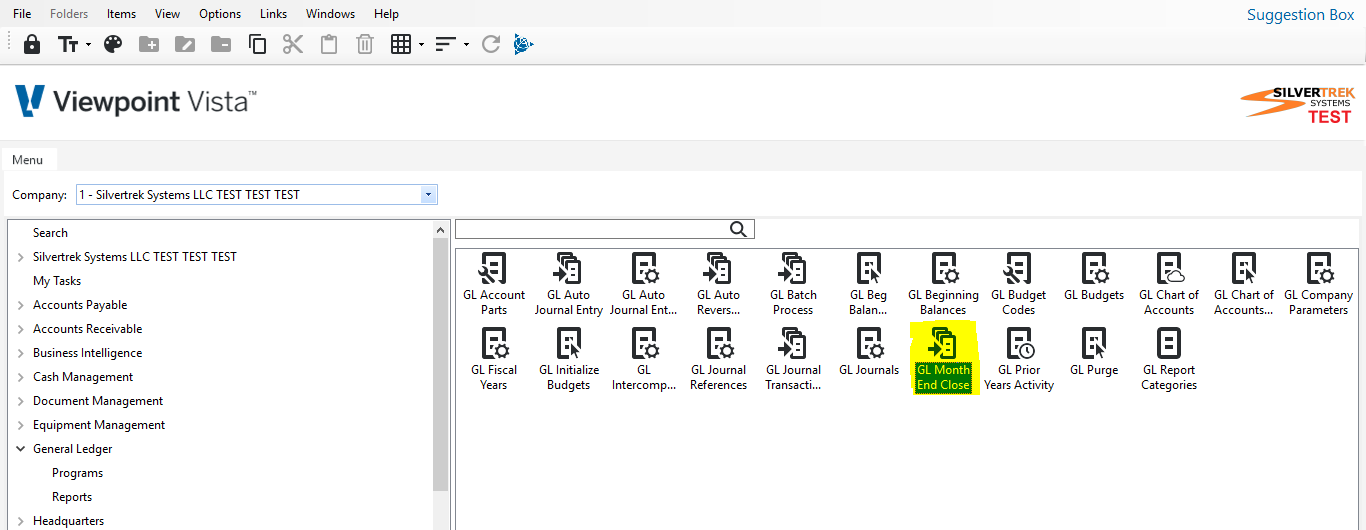Viewport: 1366px width, 530px height.
Task: Open the GL Budgets form
Action: [1094, 277]
